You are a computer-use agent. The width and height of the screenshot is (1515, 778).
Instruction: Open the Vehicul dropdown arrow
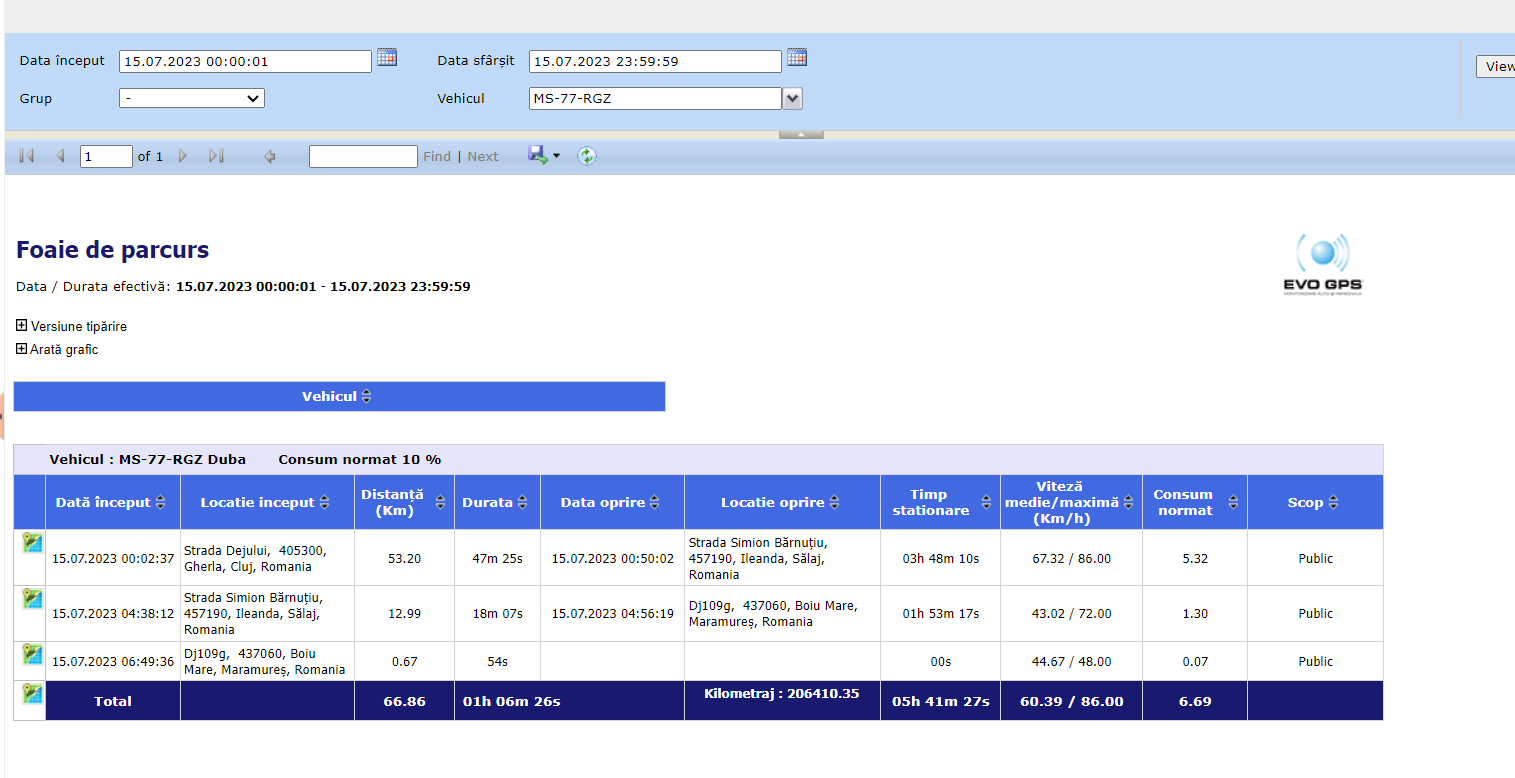pyautogui.click(x=792, y=98)
